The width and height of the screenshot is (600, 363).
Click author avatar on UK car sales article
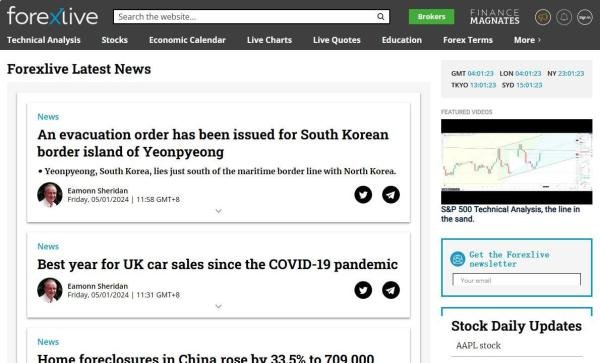coord(50,290)
